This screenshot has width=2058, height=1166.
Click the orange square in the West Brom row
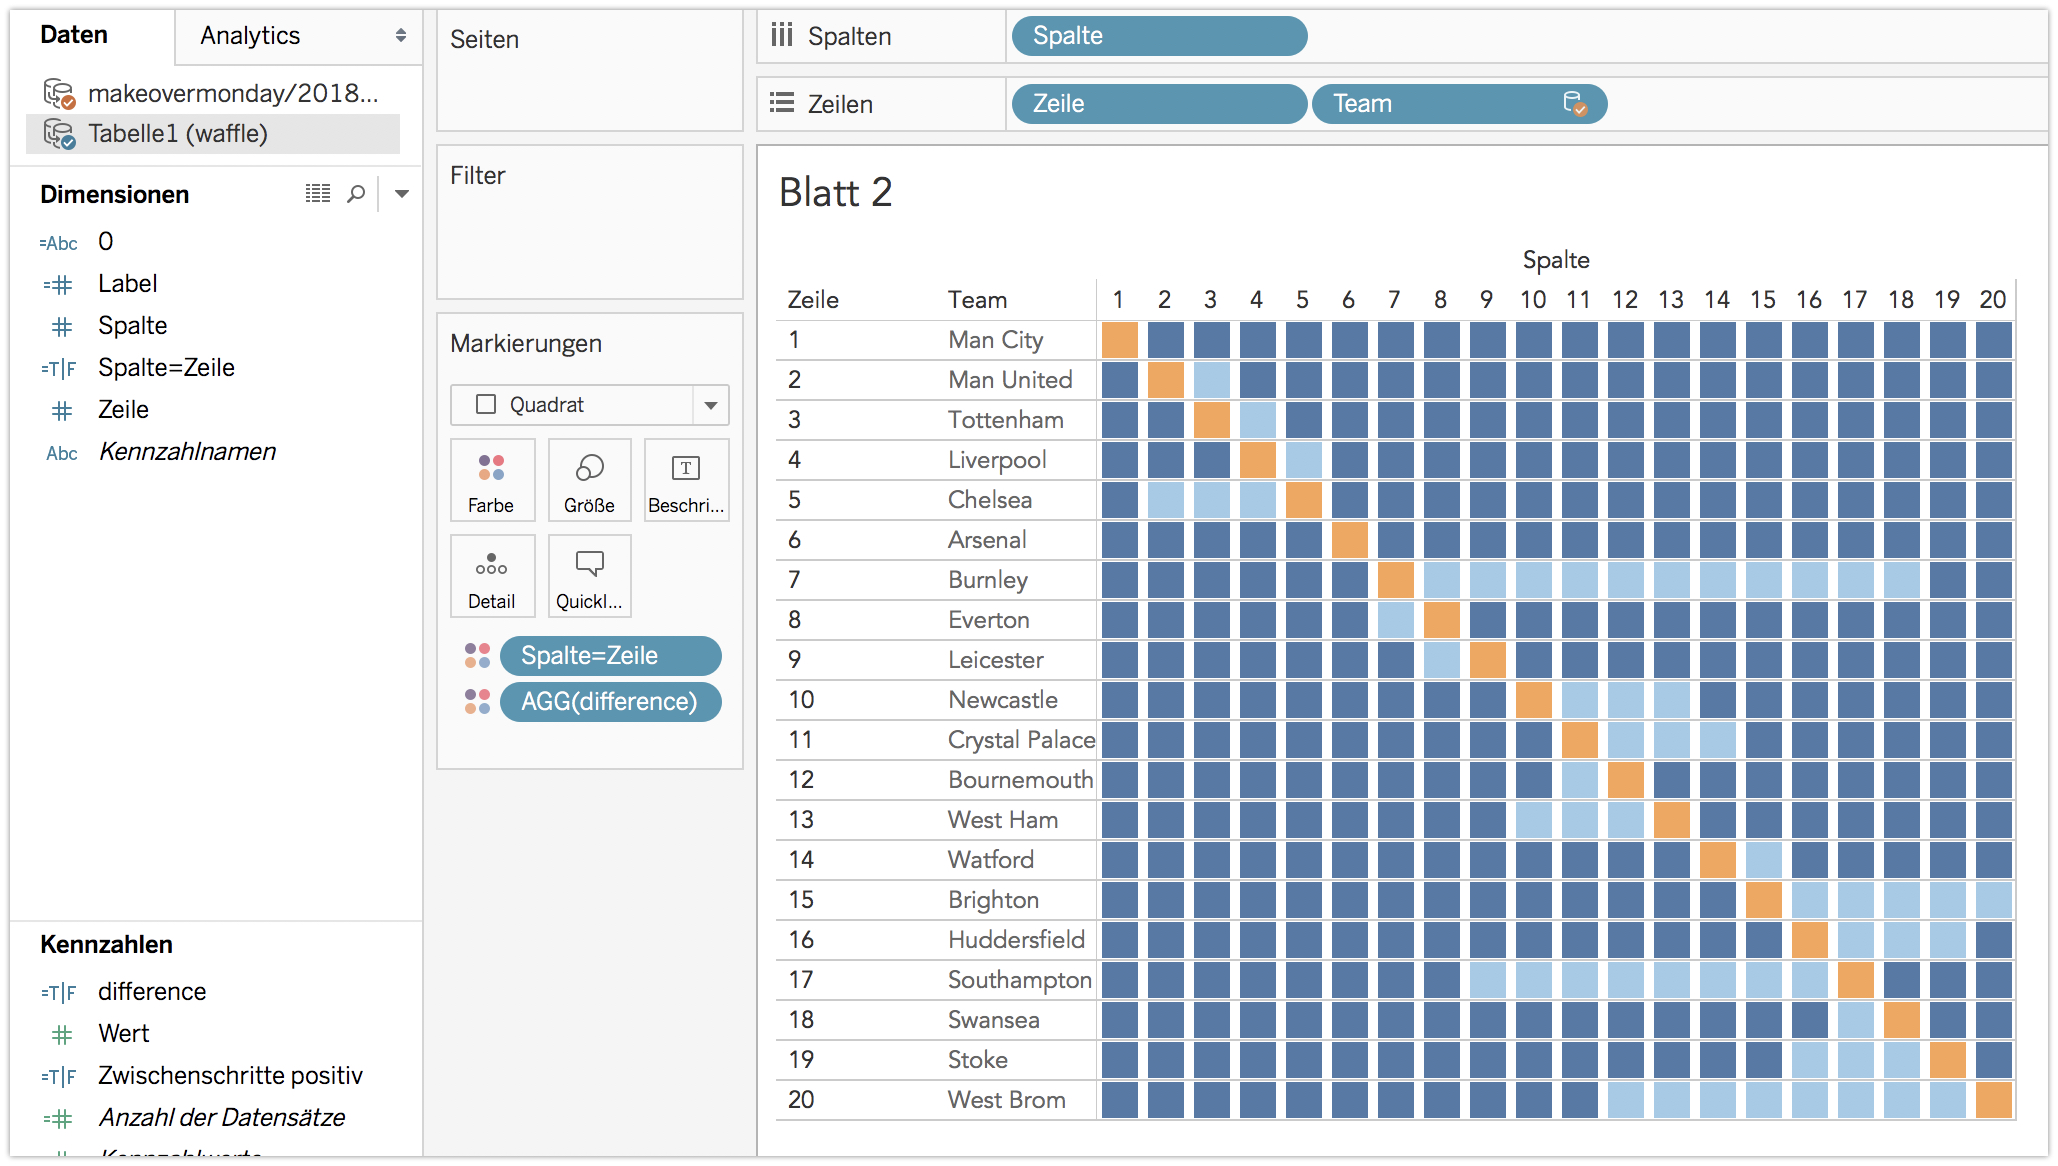(1994, 1100)
